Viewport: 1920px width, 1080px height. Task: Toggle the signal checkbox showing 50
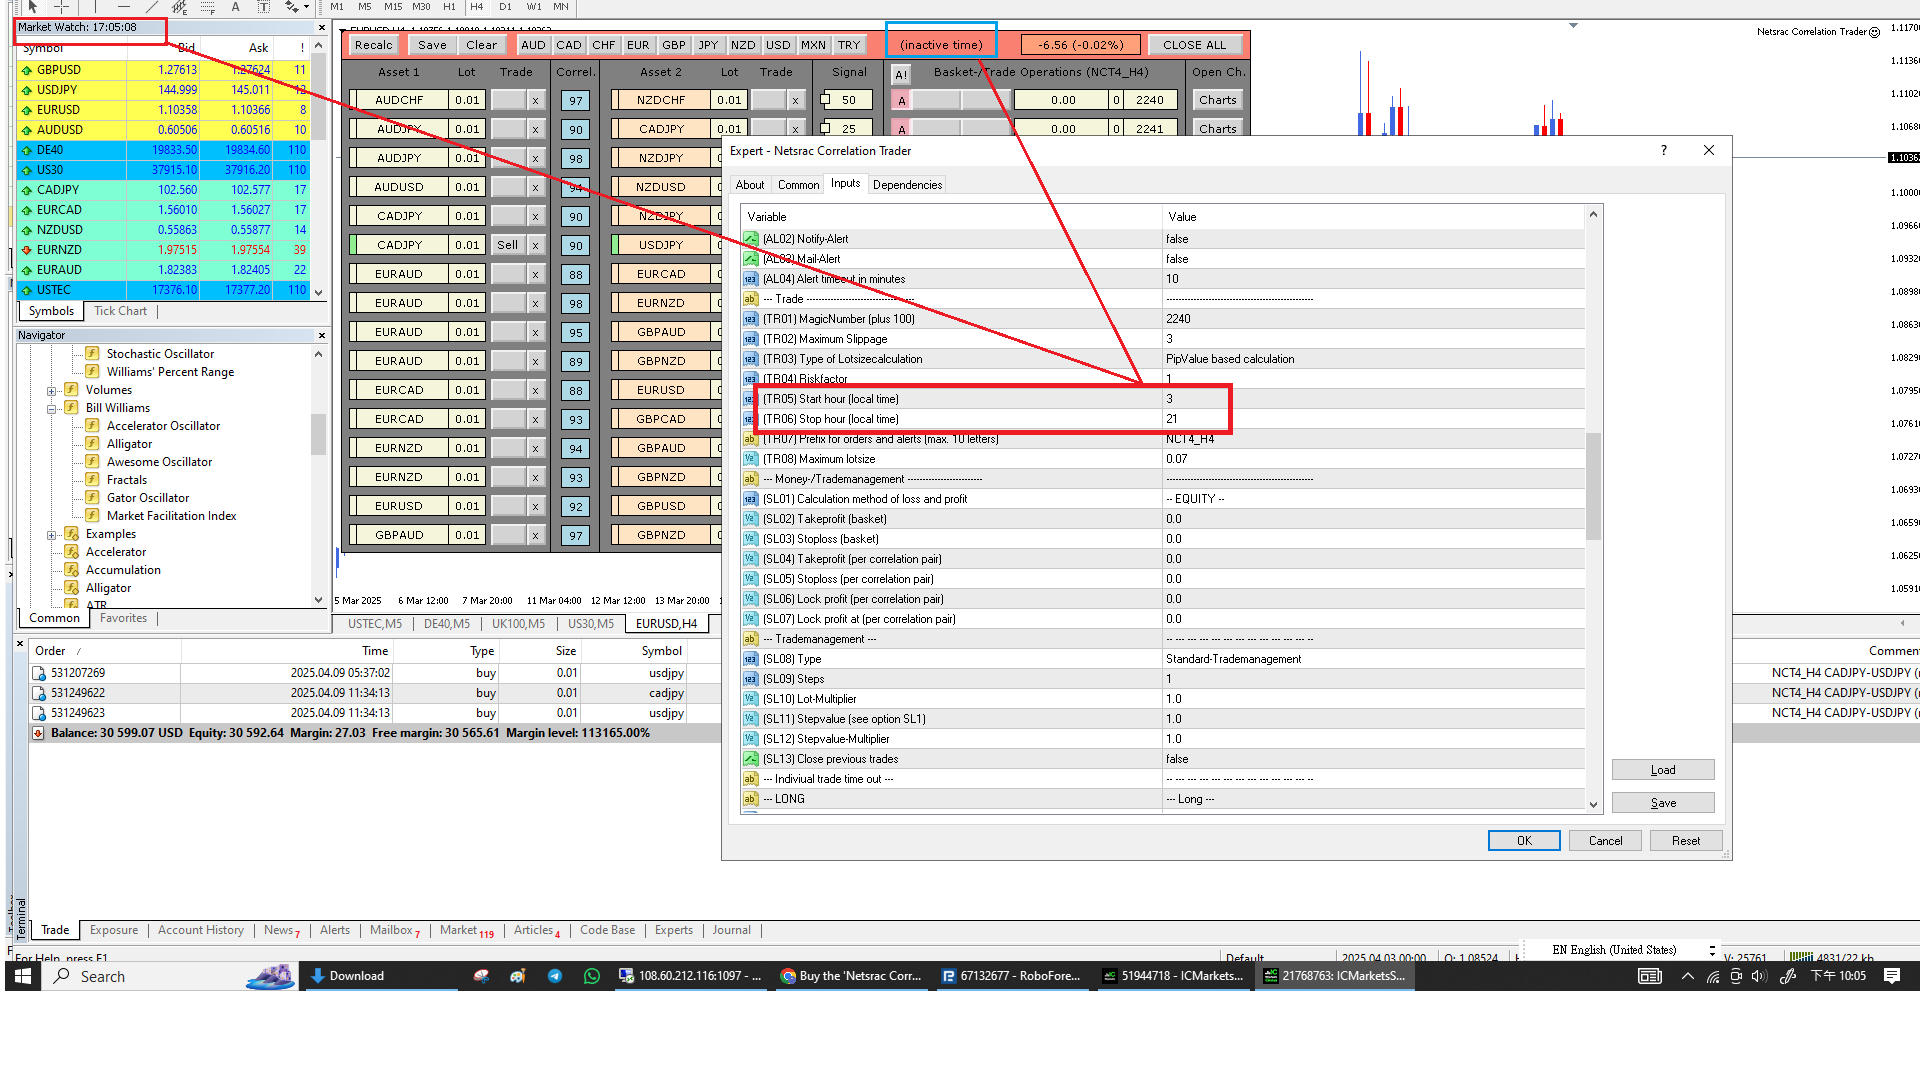pyautogui.click(x=826, y=100)
